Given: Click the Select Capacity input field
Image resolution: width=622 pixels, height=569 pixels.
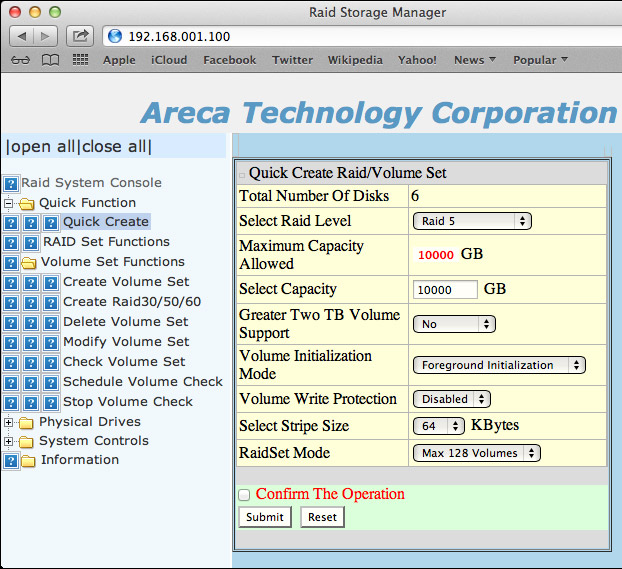Looking at the screenshot, I should click(x=445, y=290).
